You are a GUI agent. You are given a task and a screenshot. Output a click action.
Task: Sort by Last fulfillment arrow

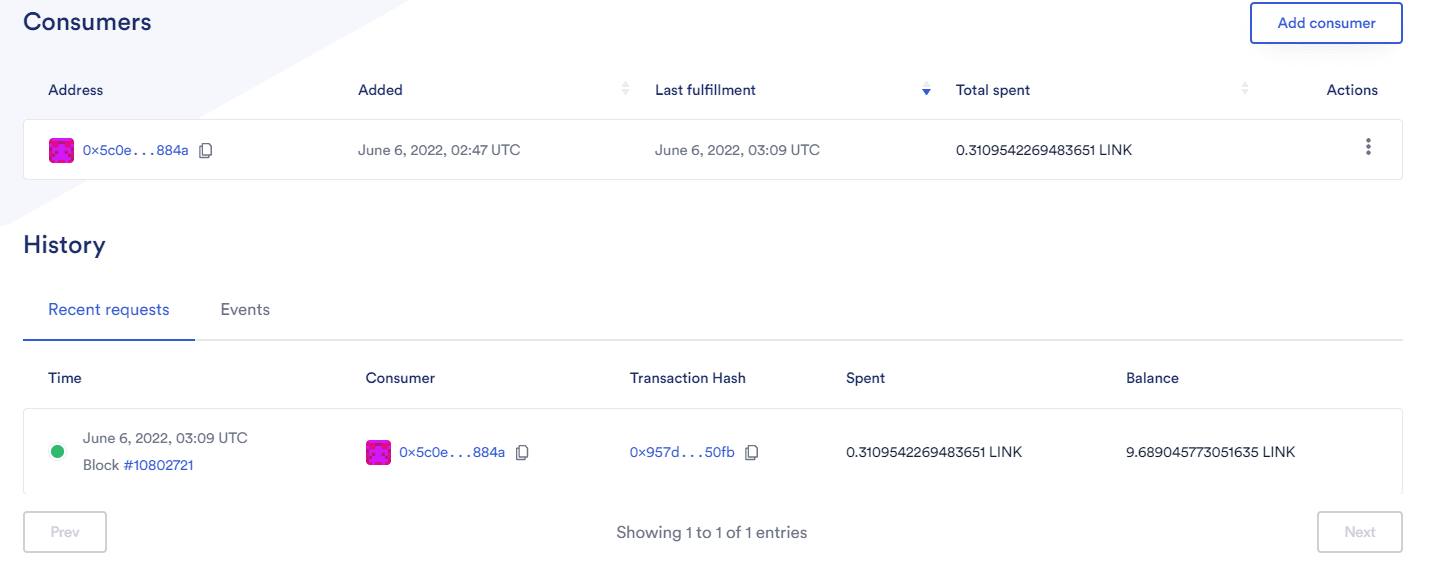tap(926, 91)
